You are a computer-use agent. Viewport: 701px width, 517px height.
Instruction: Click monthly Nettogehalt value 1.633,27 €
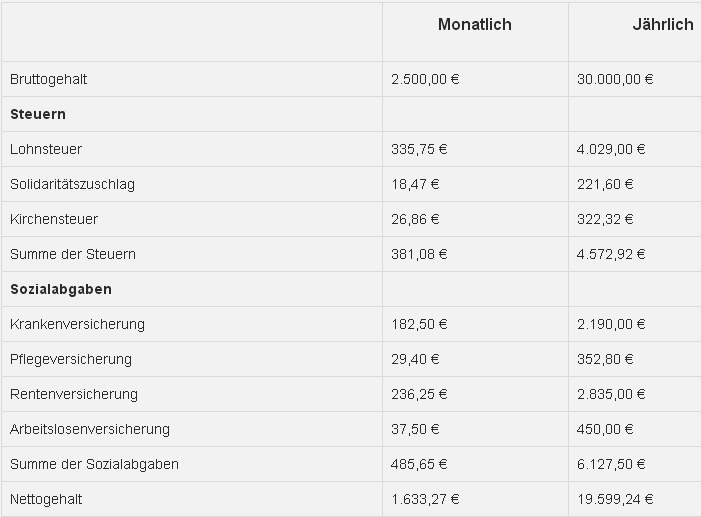pos(425,499)
